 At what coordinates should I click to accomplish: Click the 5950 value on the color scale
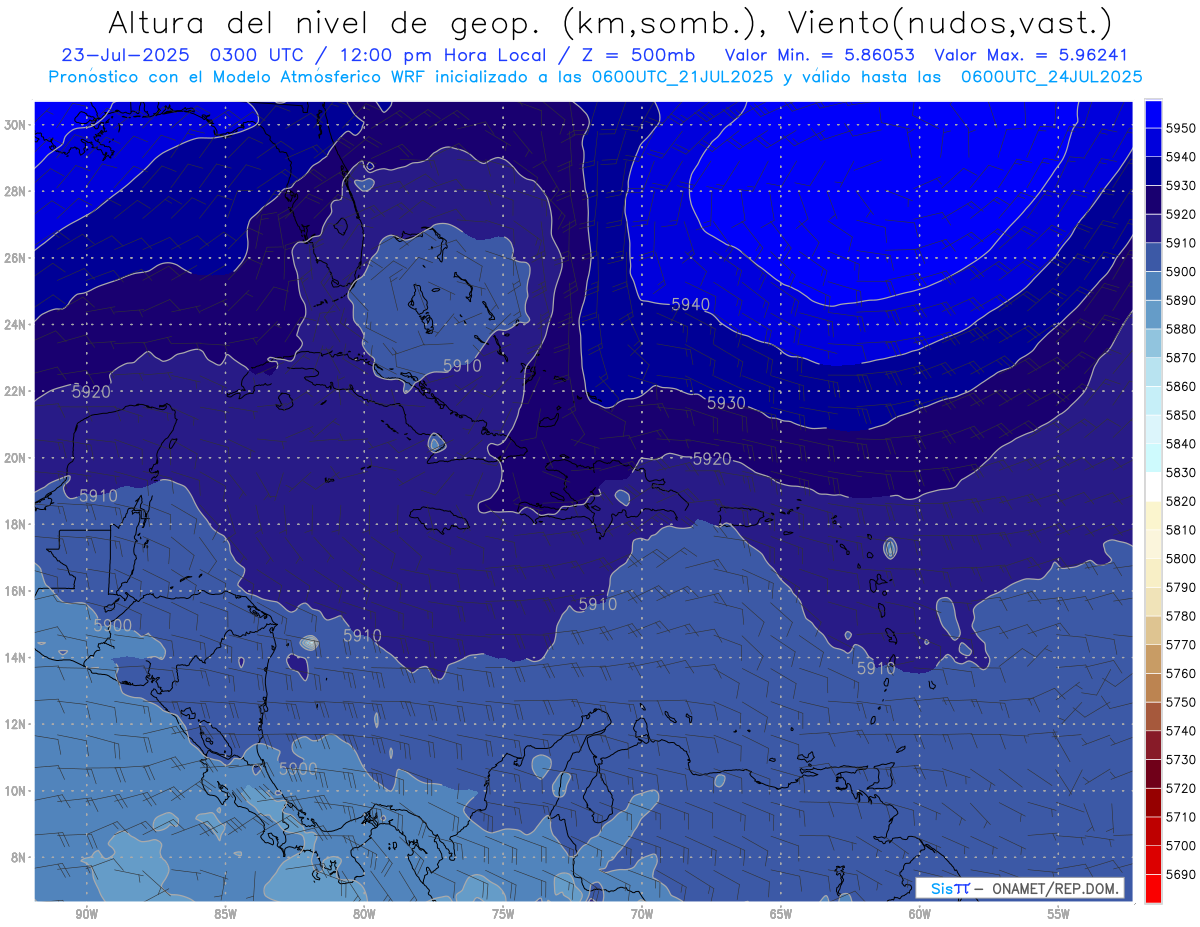pos(1181,128)
